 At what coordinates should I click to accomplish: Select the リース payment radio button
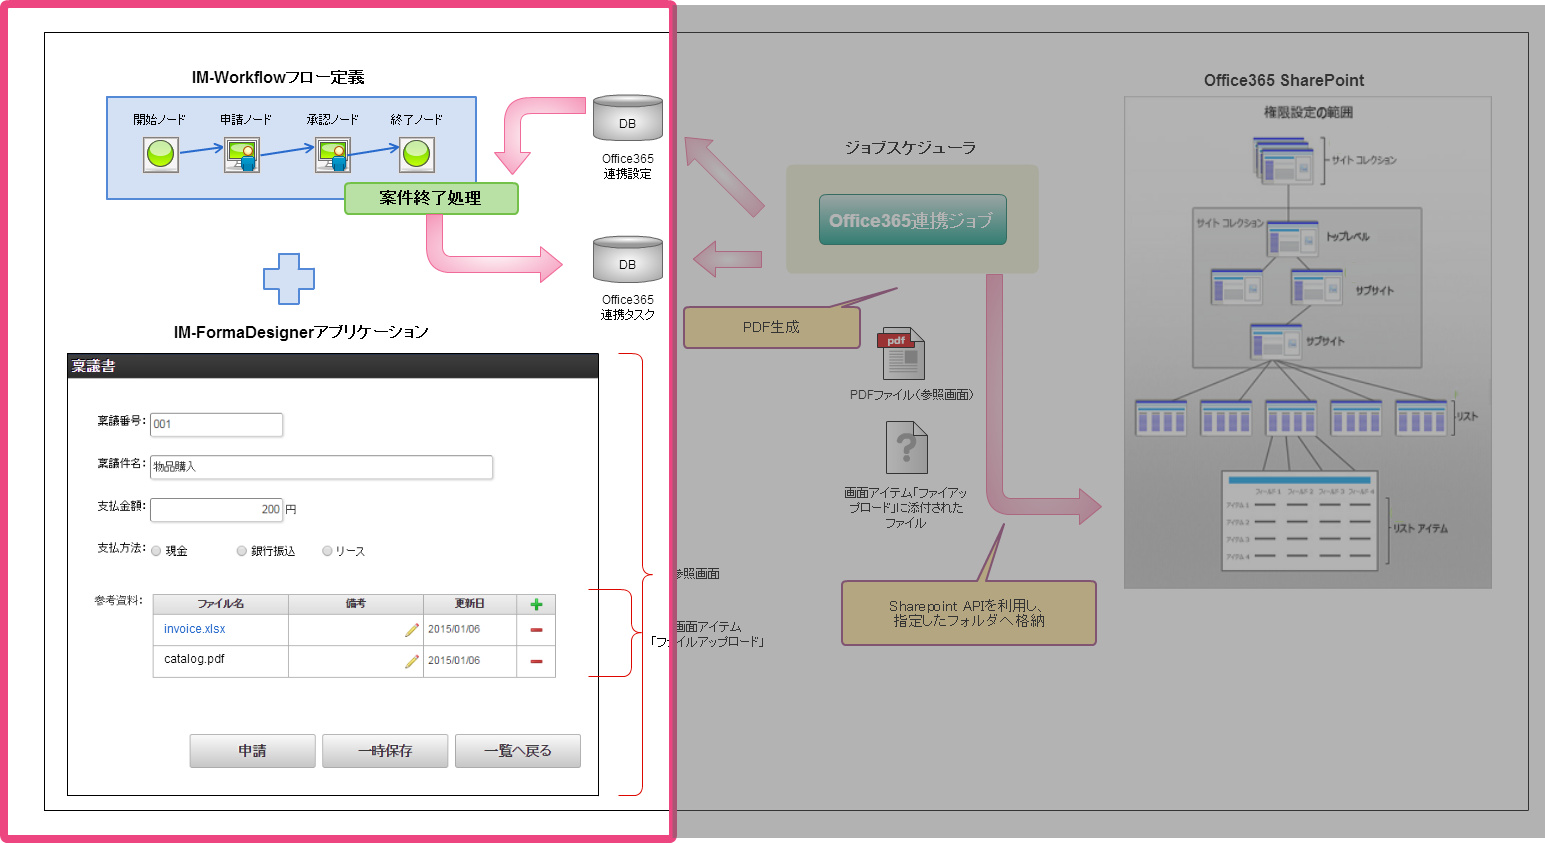(x=327, y=550)
